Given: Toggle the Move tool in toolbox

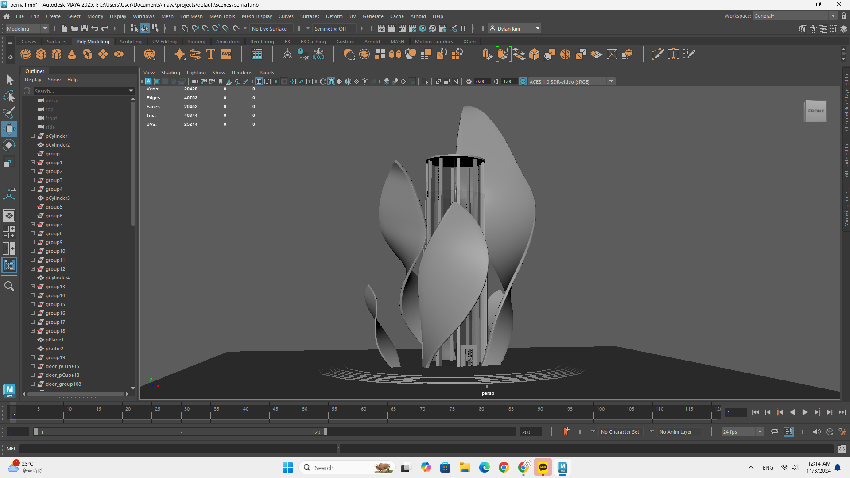Looking at the screenshot, I should click(x=9, y=129).
